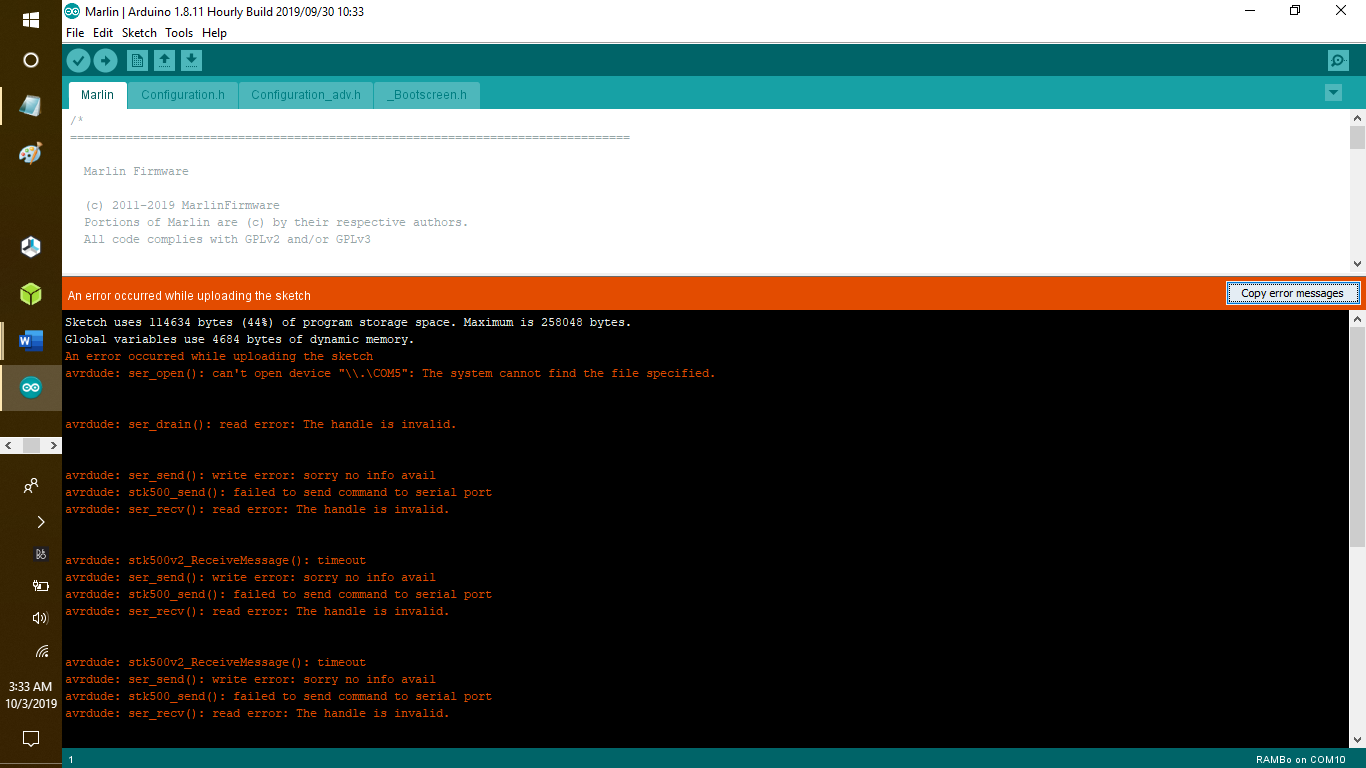
Task: Click the 'ser_drain(): read error' console line
Action: point(260,424)
